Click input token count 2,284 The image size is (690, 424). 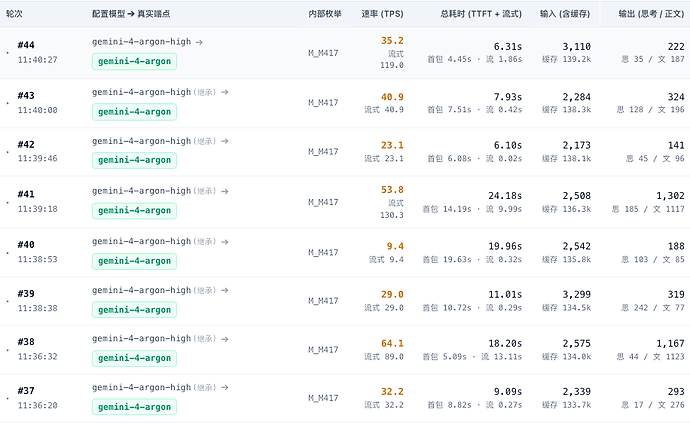coord(576,97)
